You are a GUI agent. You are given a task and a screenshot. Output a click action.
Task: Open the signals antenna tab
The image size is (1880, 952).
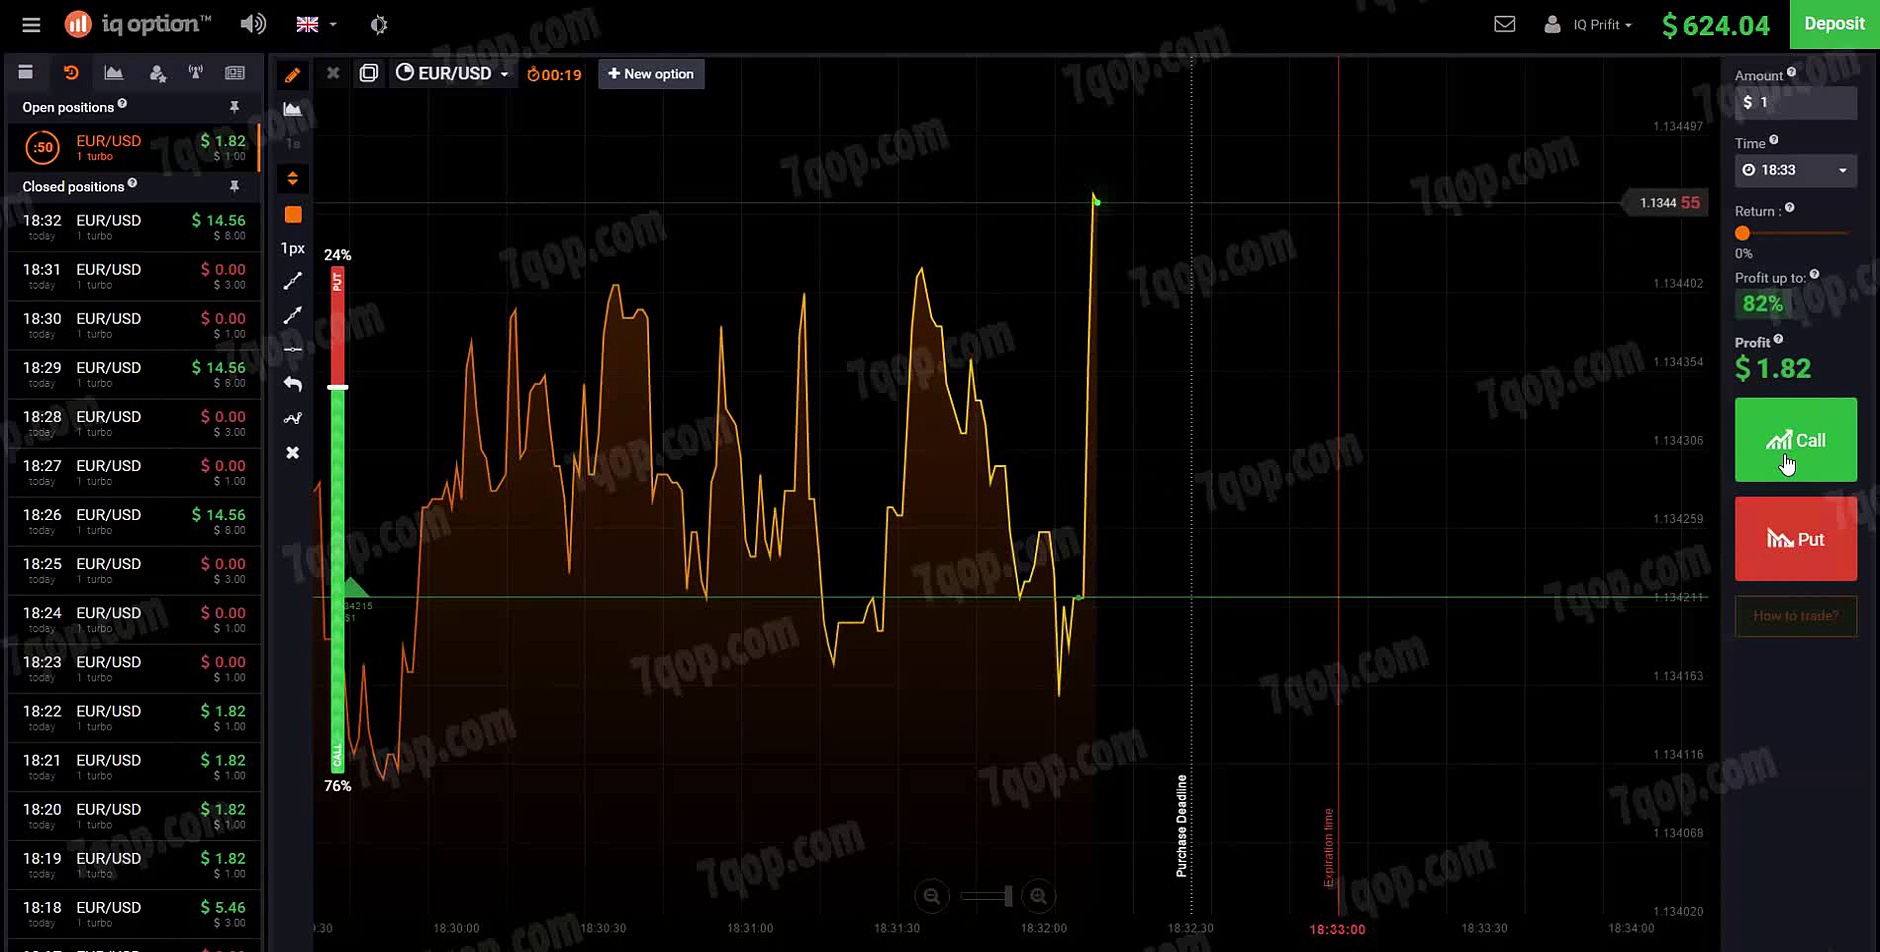pyautogui.click(x=195, y=72)
